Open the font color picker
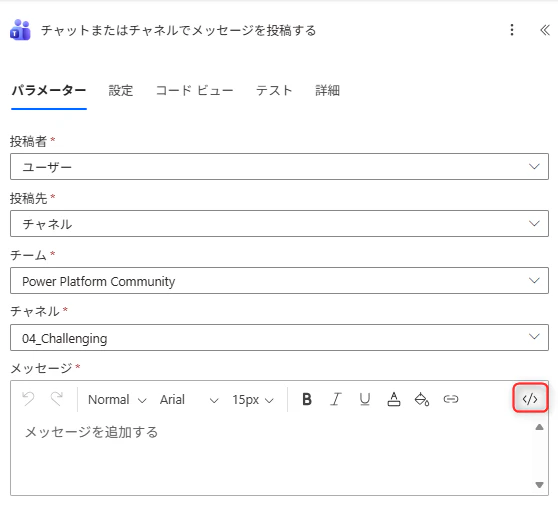This screenshot has width=558, height=508. point(394,399)
